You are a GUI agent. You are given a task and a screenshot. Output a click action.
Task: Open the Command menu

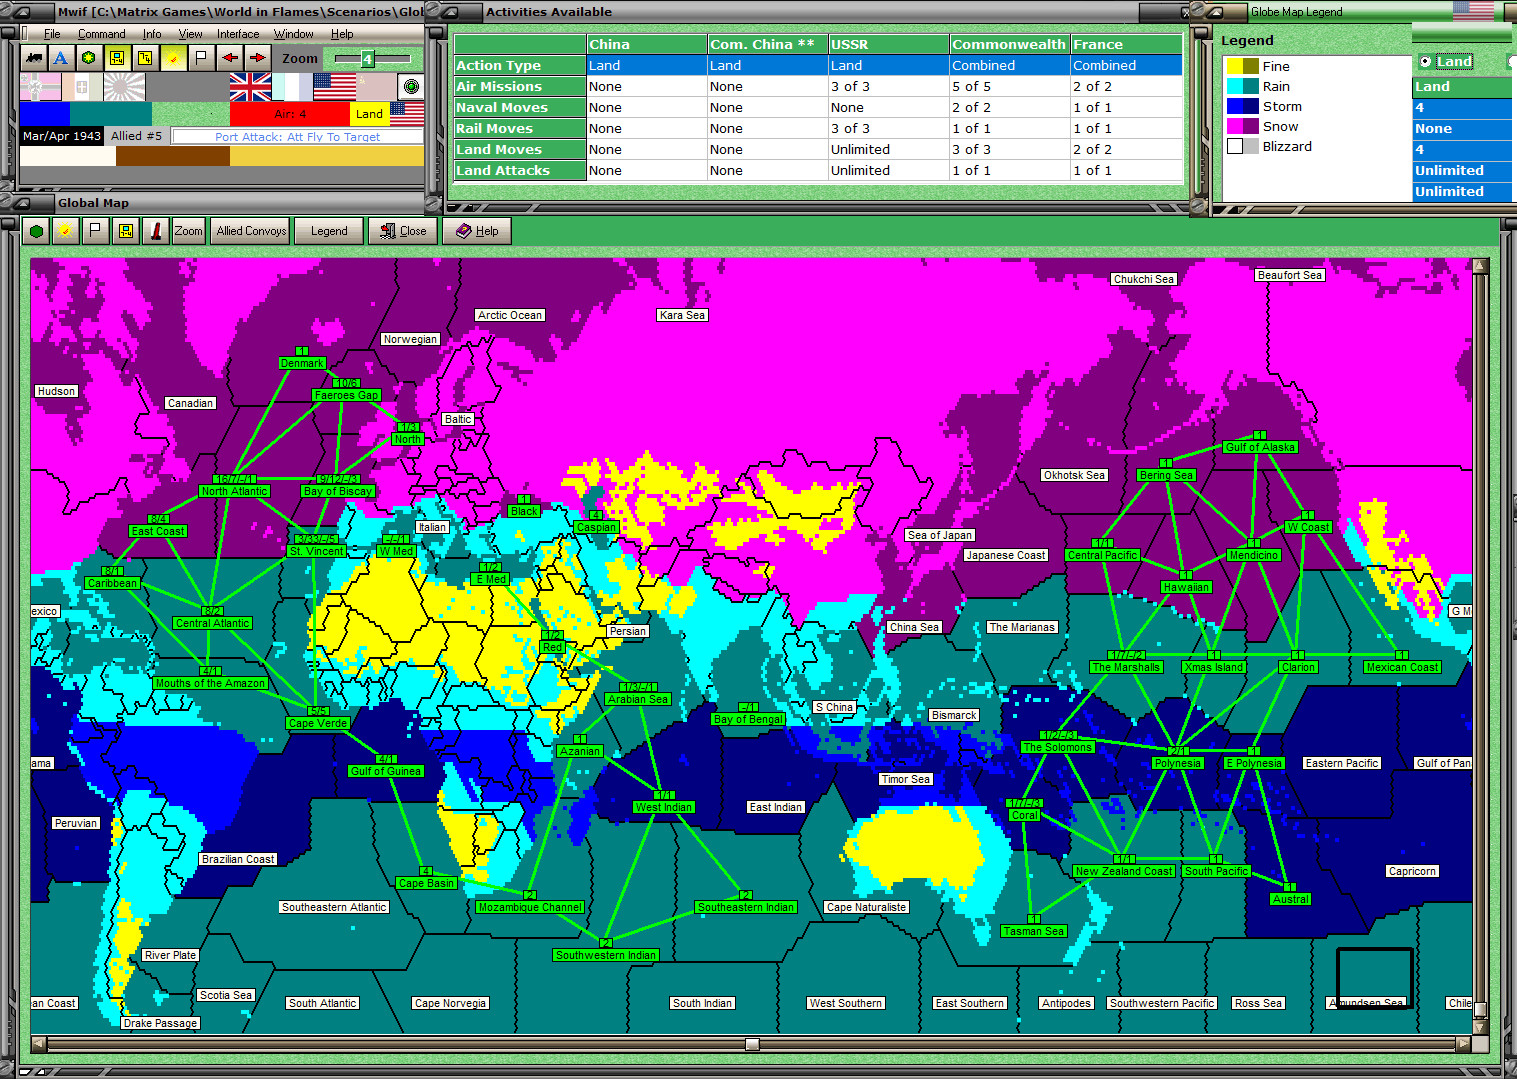tap(101, 34)
